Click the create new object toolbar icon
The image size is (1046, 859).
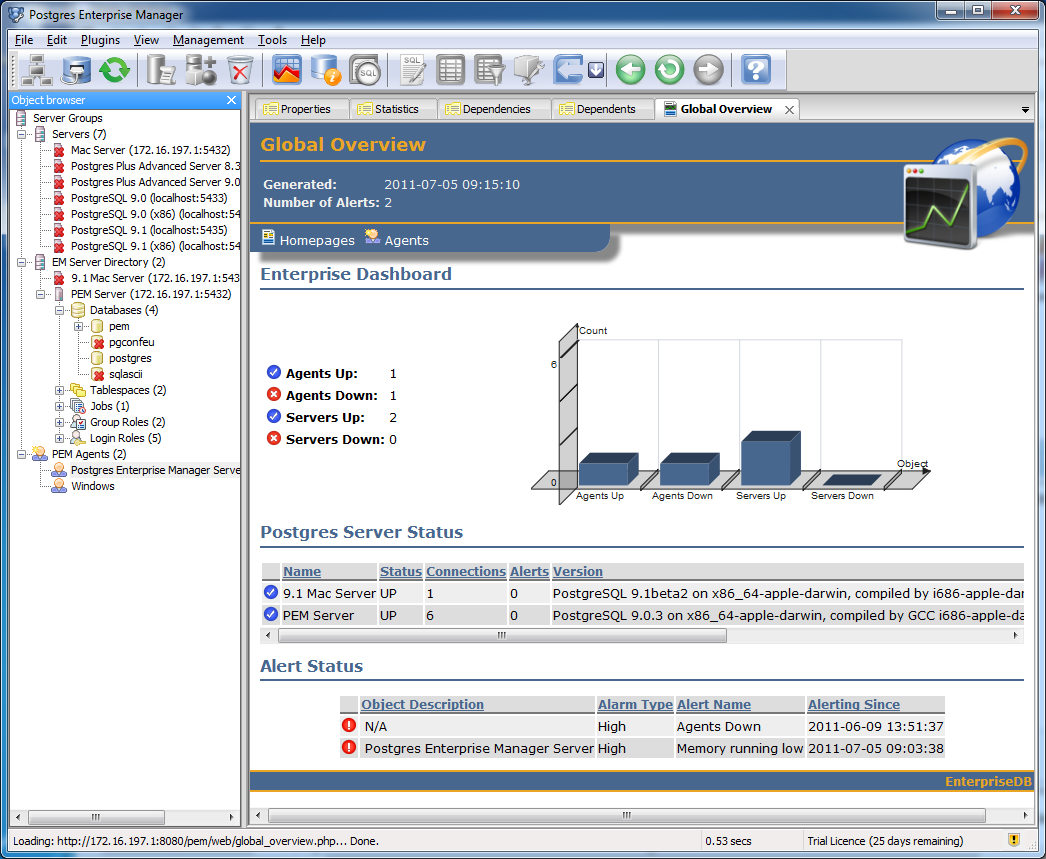coord(200,70)
